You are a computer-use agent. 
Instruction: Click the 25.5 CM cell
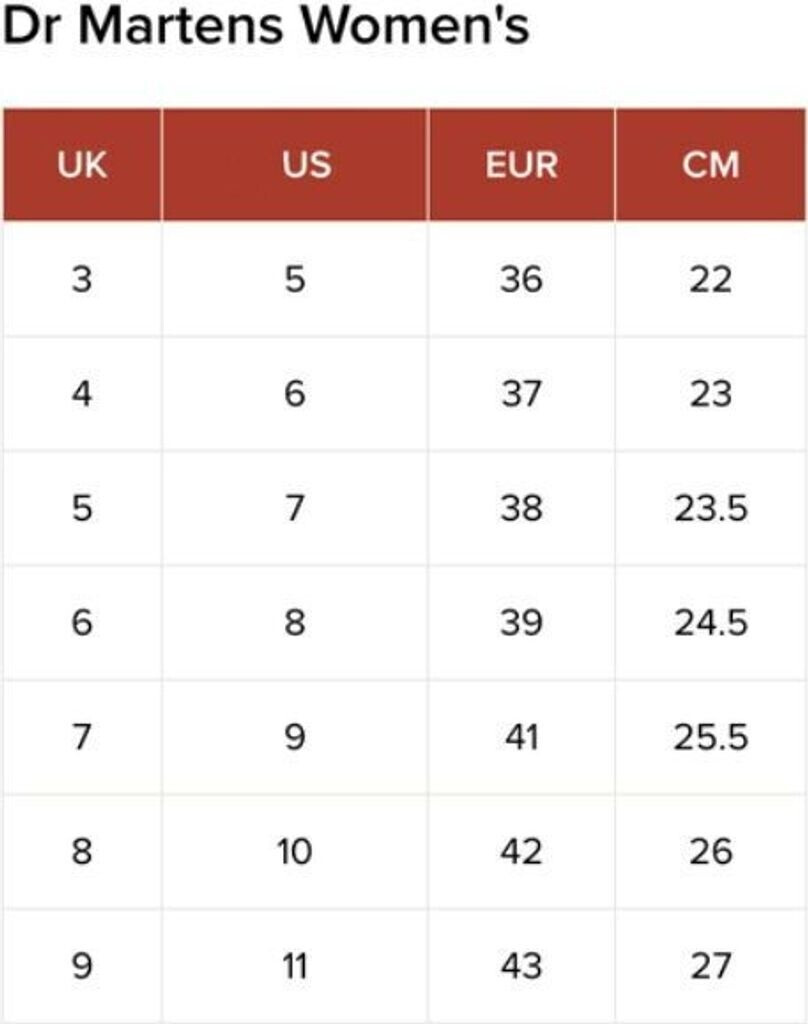[x=711, y=738]
